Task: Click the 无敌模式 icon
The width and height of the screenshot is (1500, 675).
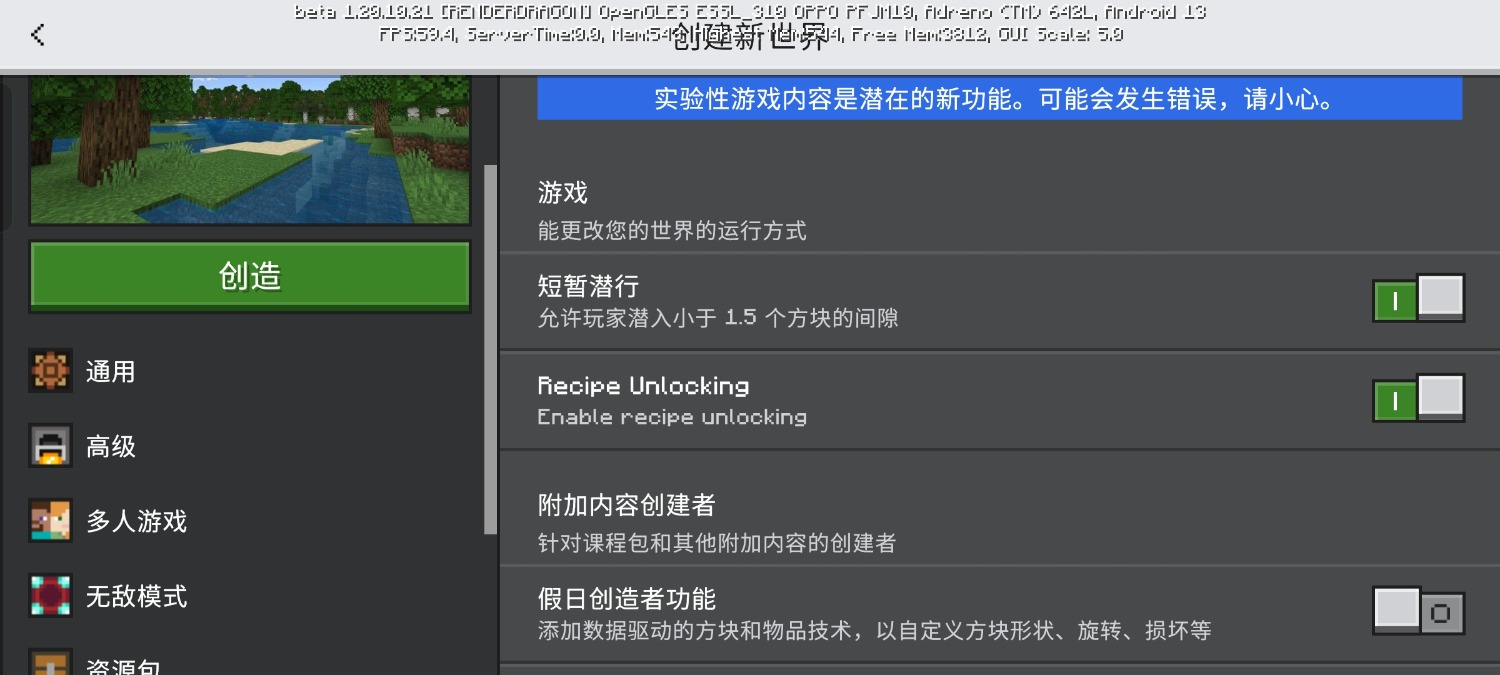Action: 50,596
